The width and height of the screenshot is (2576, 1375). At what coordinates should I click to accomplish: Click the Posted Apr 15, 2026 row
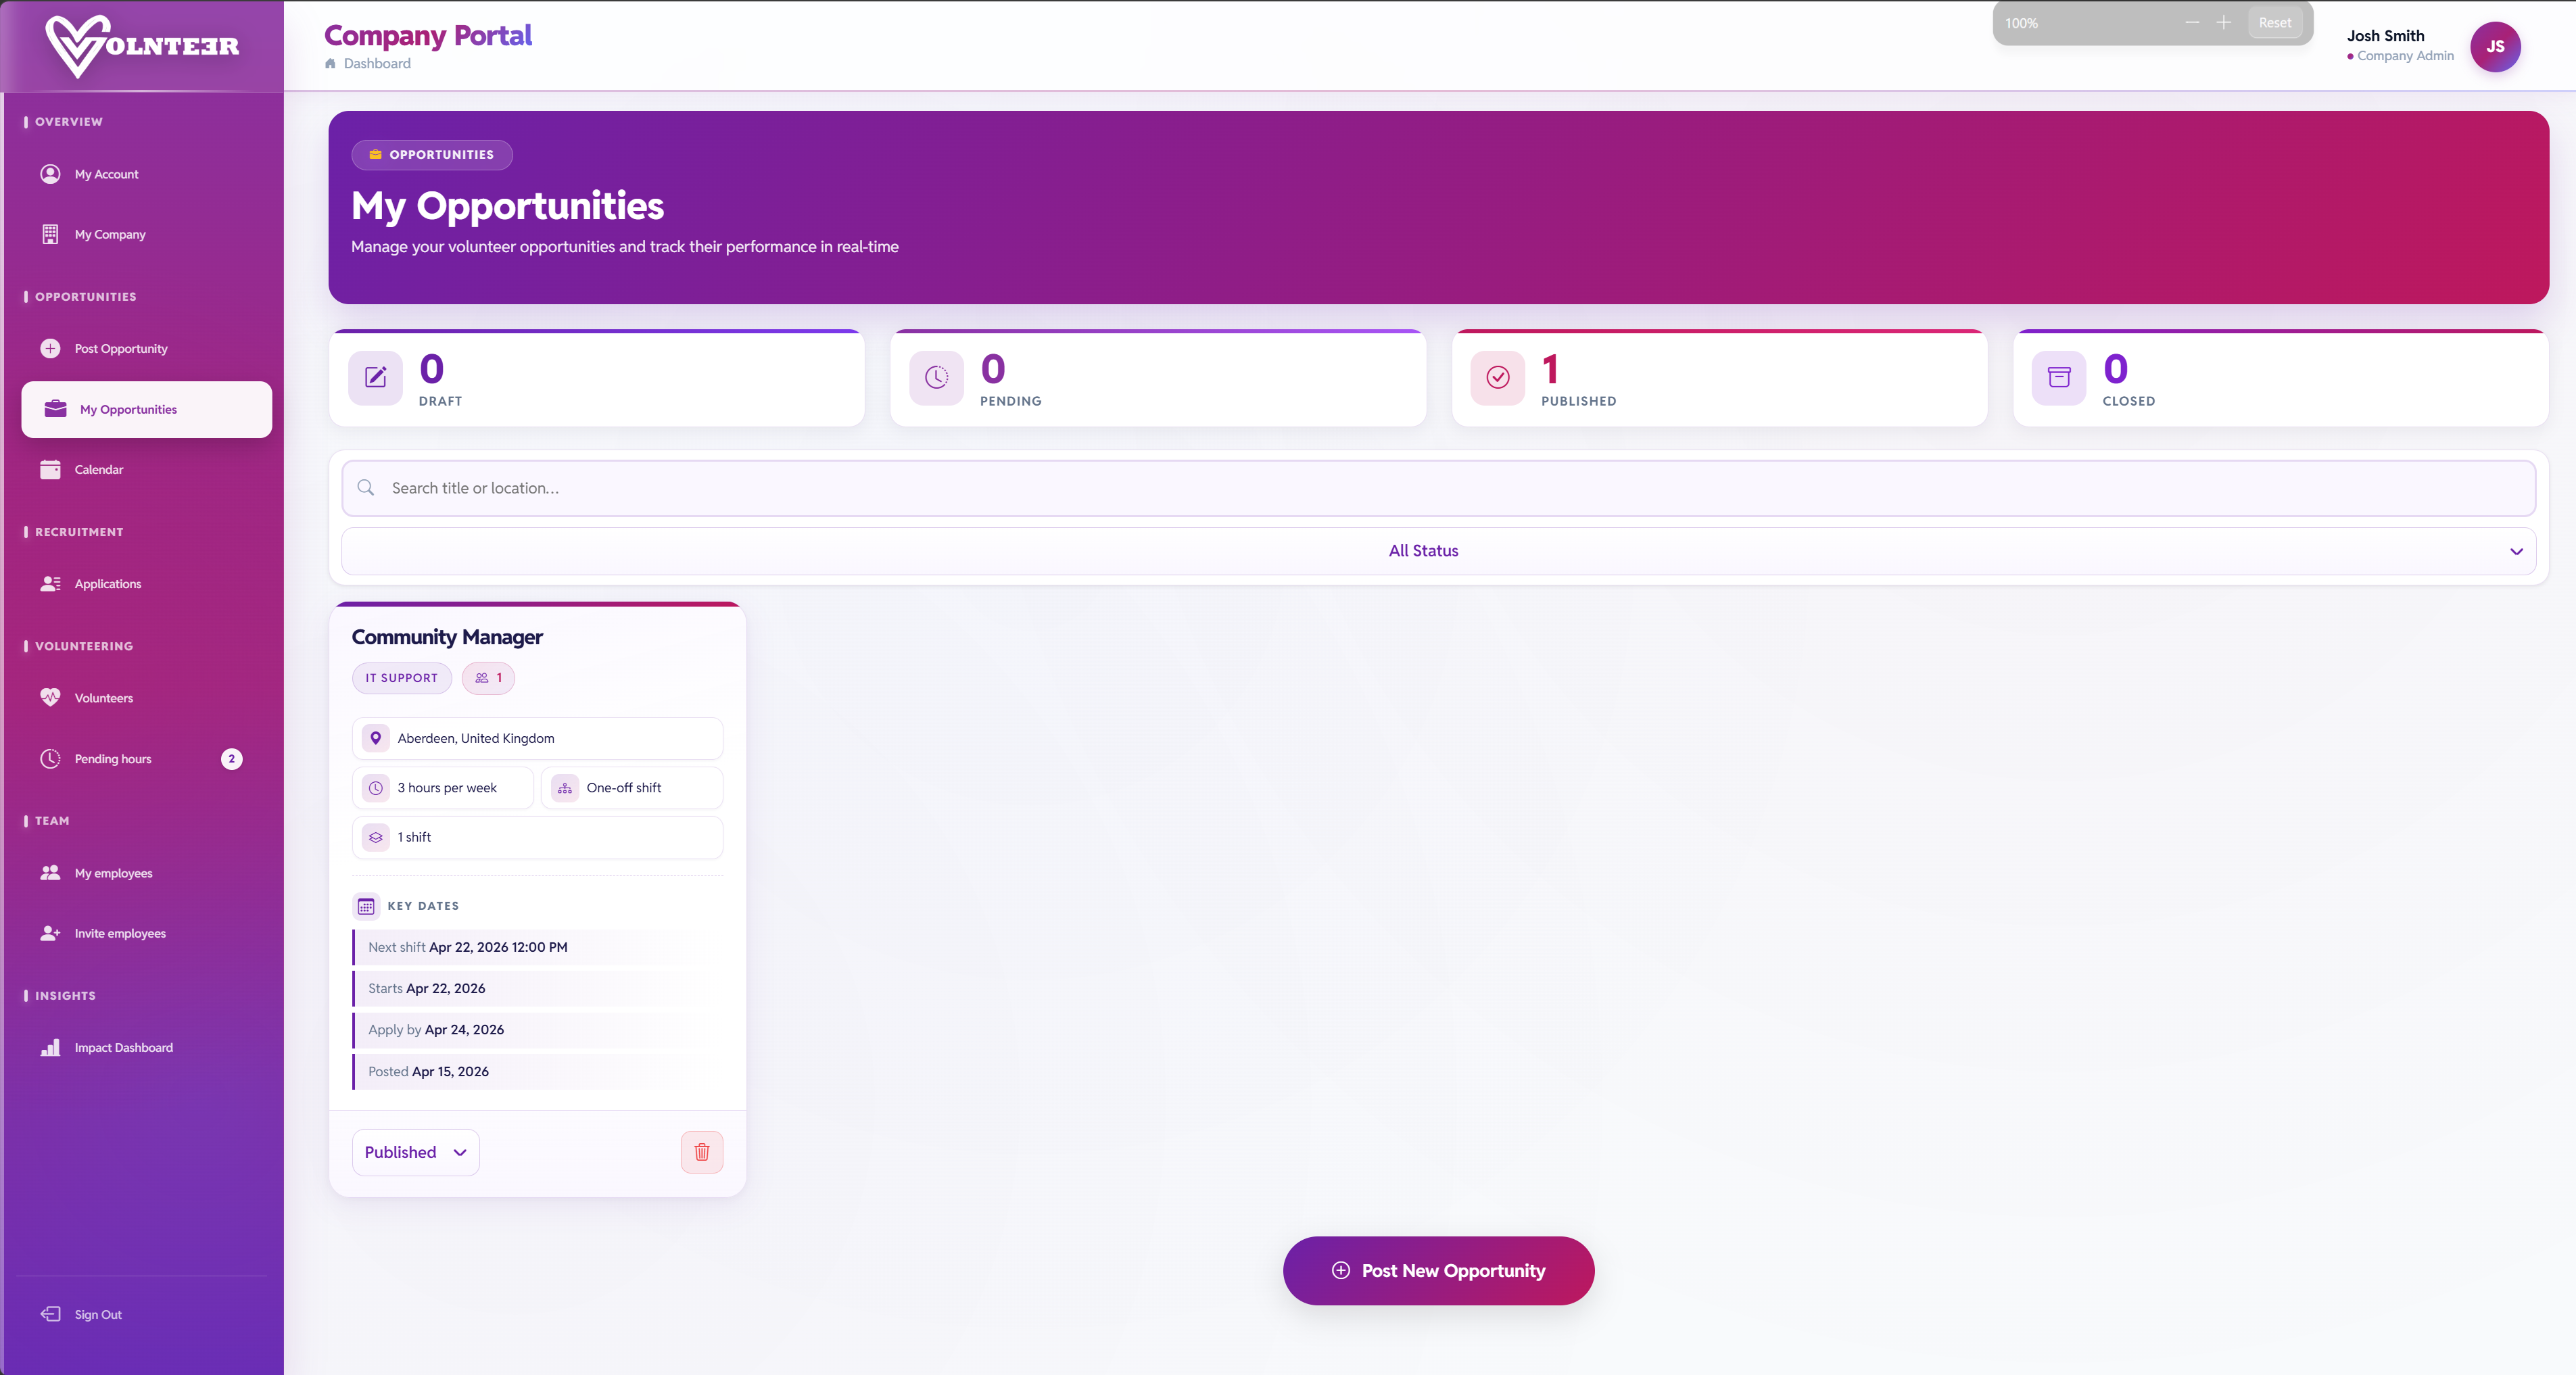538,1072
